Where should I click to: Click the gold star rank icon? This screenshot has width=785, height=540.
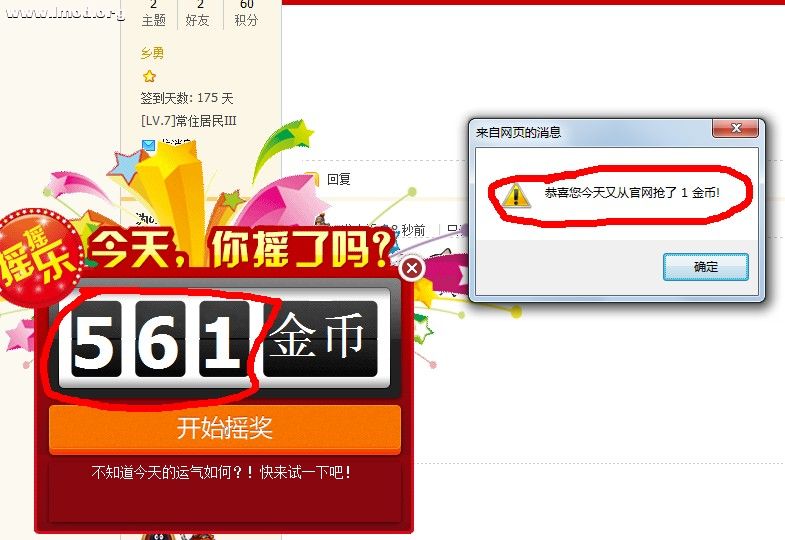(149, 76)
